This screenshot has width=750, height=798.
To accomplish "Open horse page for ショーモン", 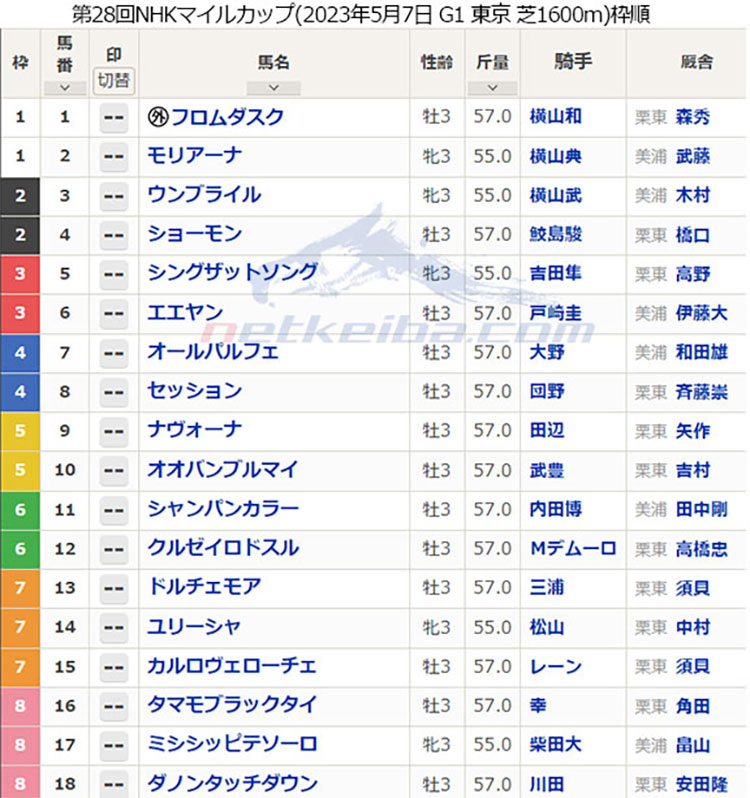I will click(194, 234).
